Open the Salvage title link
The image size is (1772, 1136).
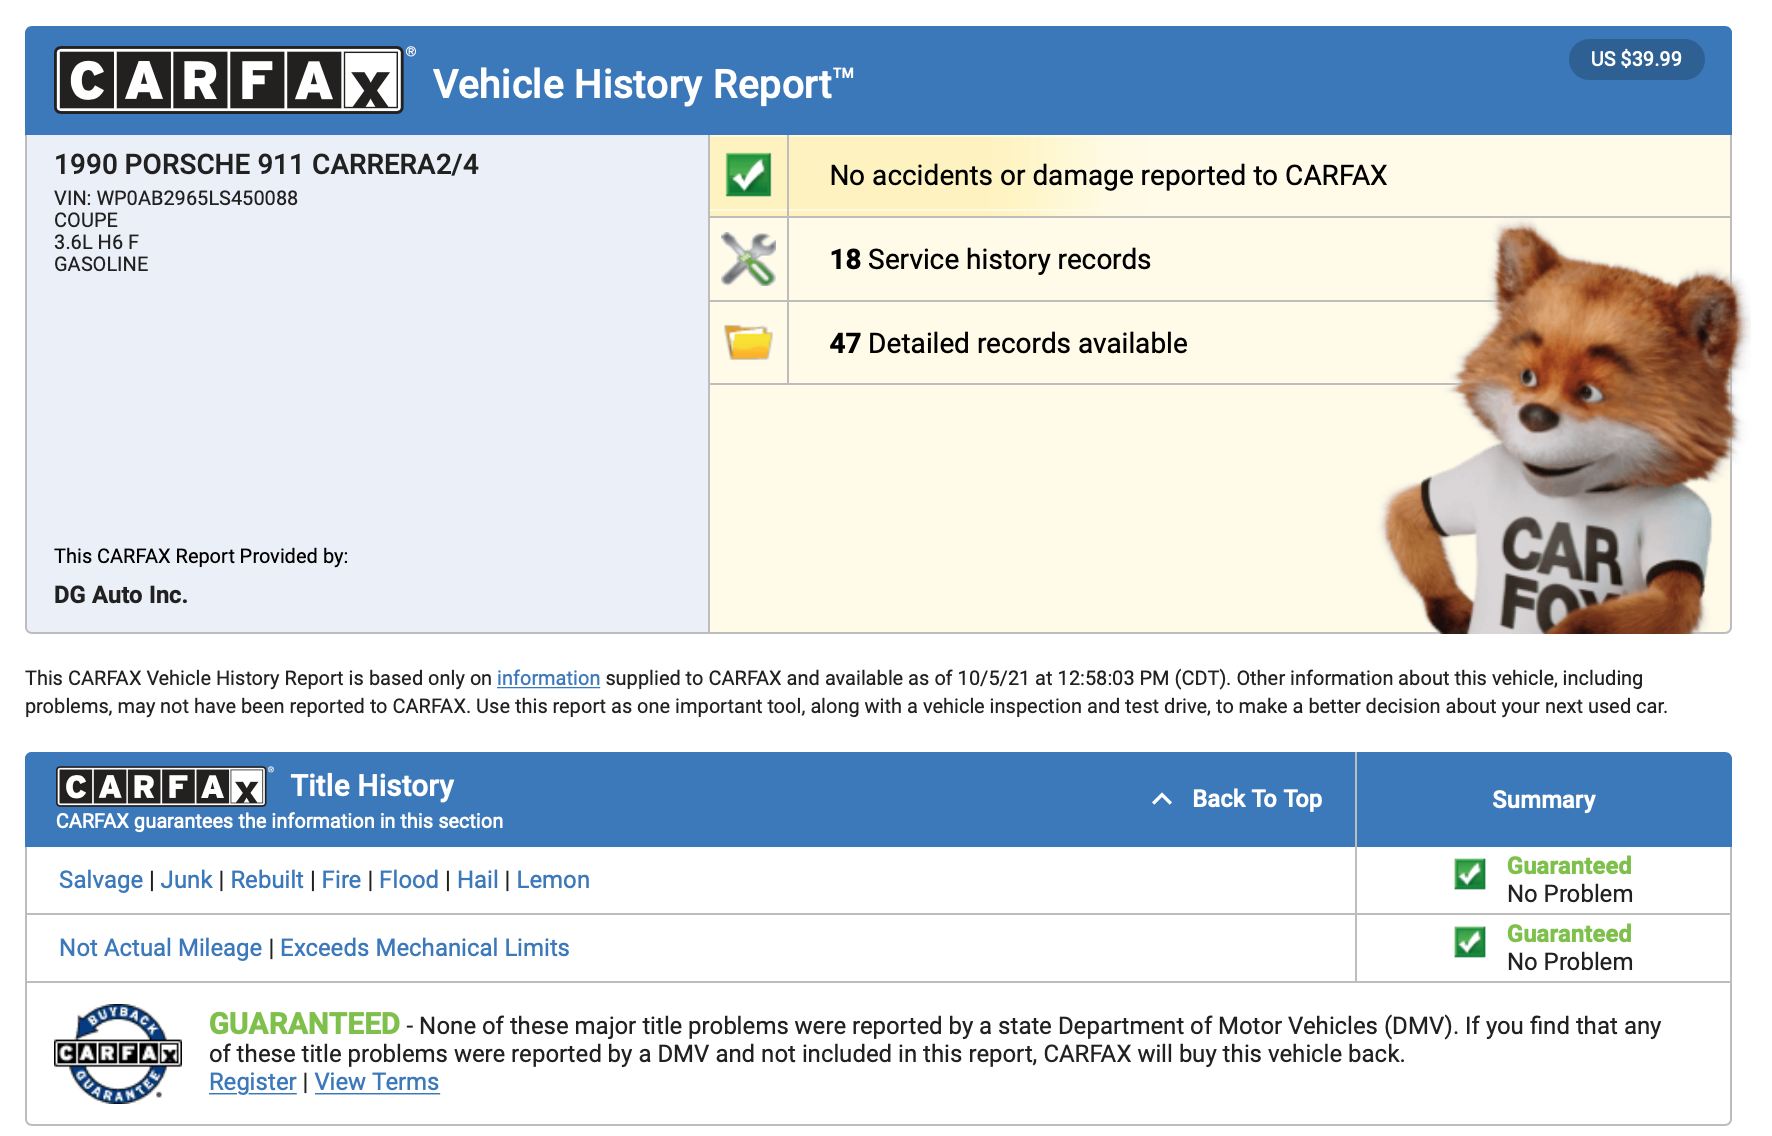click(101, 880)
